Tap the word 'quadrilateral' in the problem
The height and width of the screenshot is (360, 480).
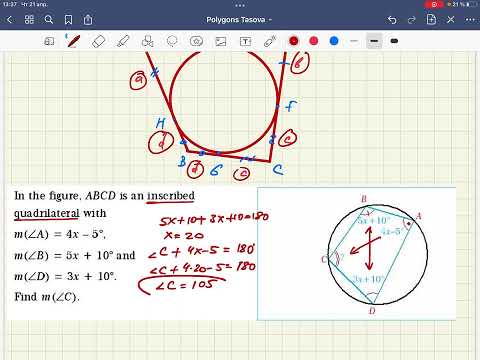pyautogui.click(x=46, y=213)
